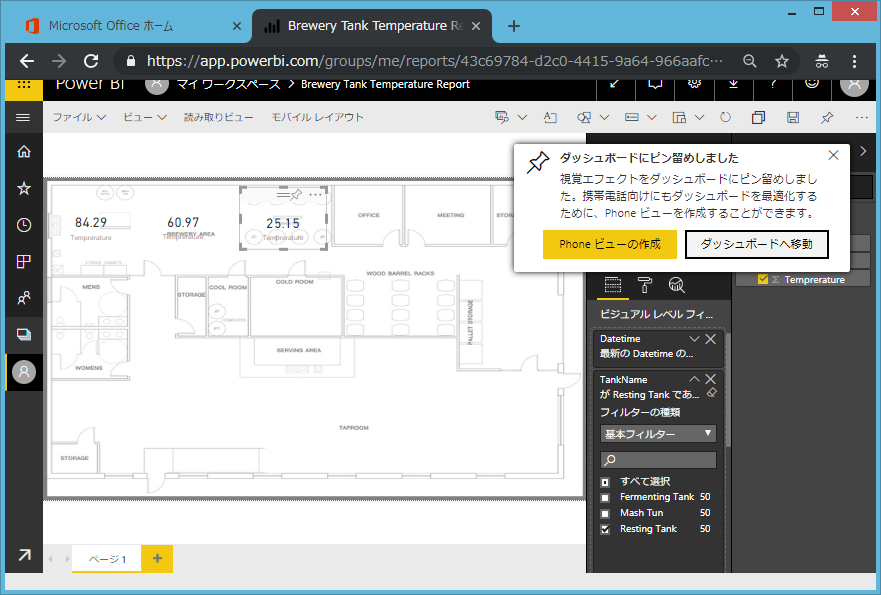Open the ビュー menu
The height and width of the screenshot is (595, 881).
pos(144,117)
